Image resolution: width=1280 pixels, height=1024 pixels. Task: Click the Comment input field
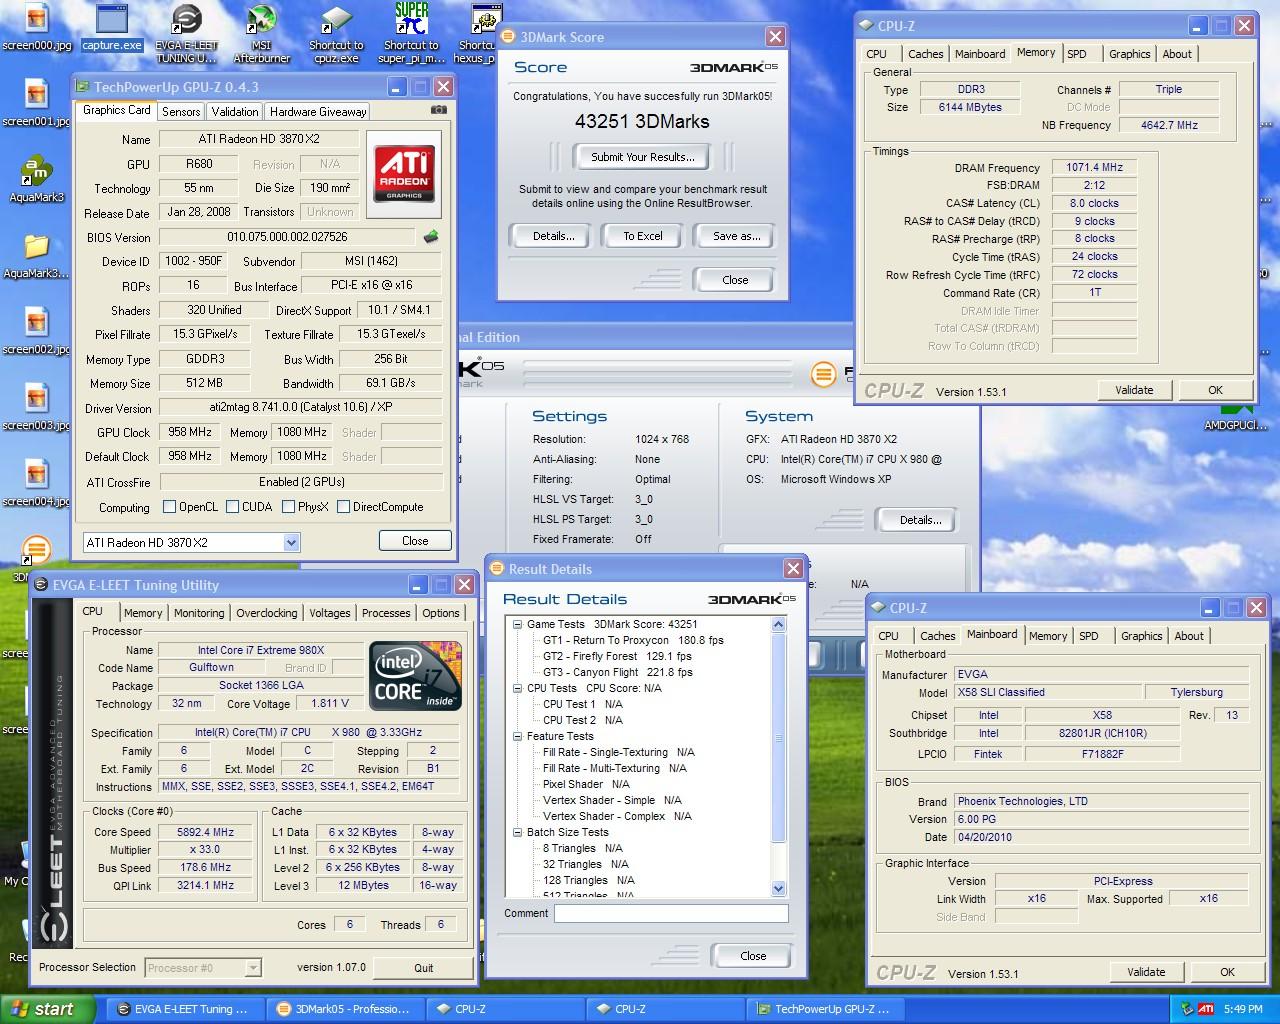point(671,913)
